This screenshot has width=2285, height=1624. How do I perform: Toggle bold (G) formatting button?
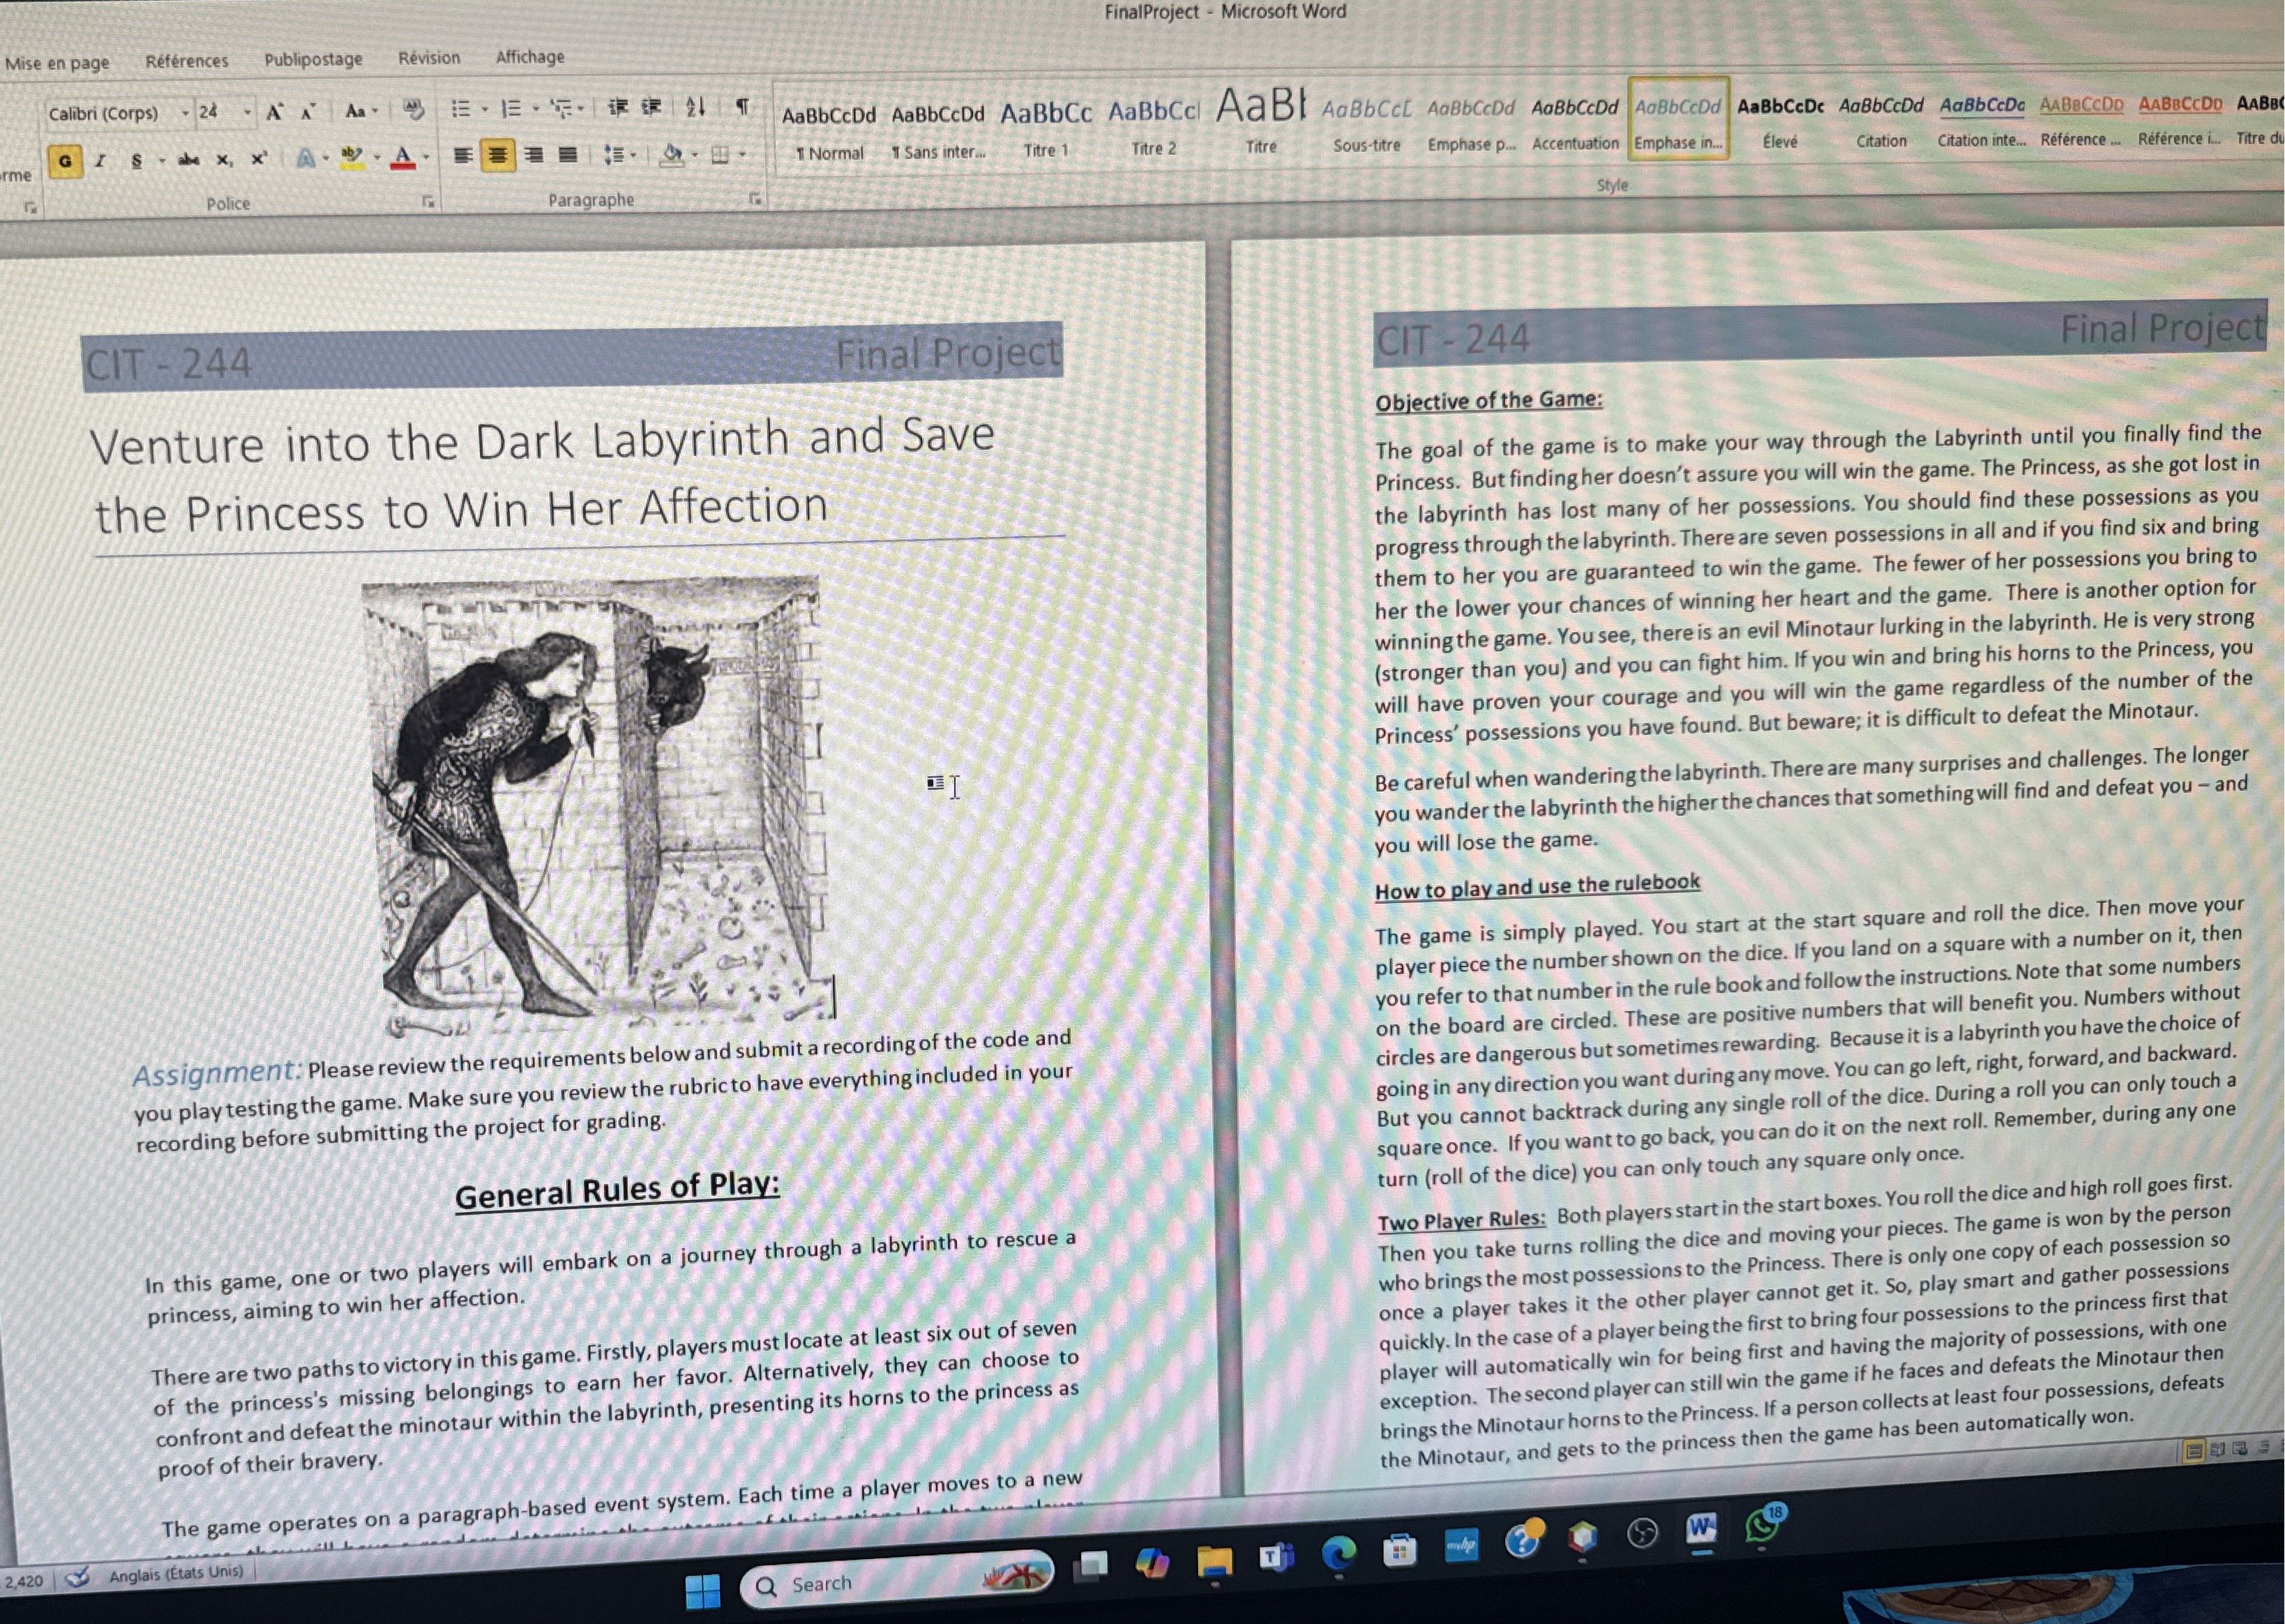point(65,161)
